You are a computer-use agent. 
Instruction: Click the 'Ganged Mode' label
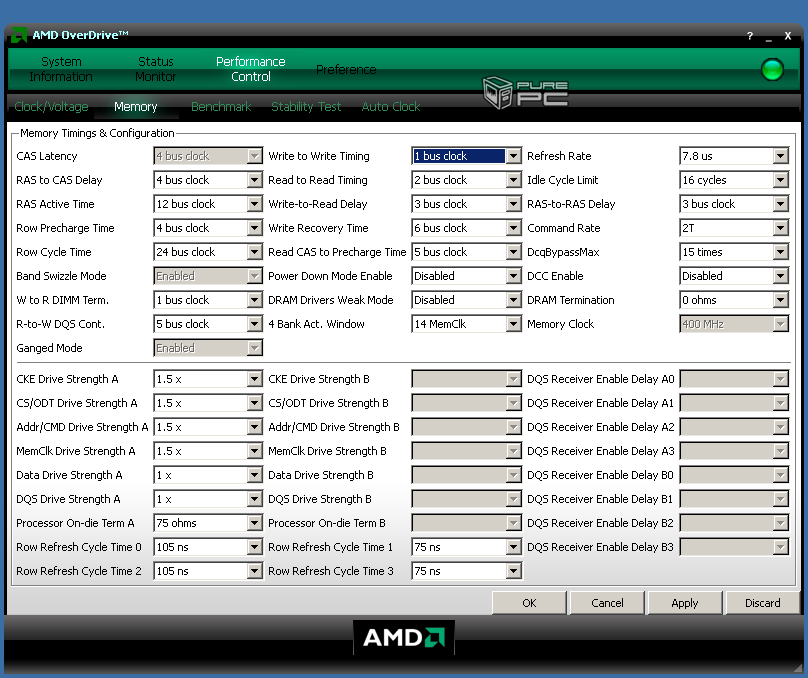(x=49, y=348)
